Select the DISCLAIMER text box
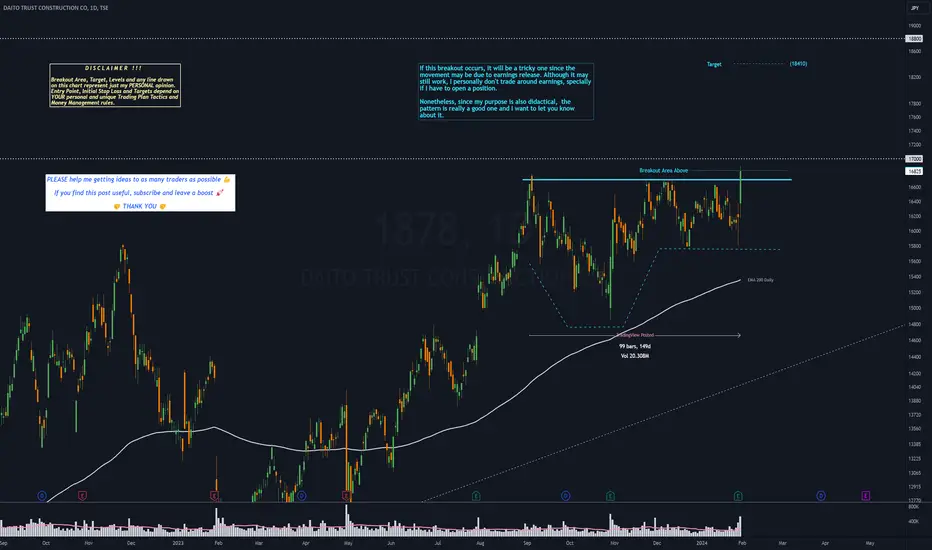Screen dimensions: 932x550 (x=115, y=85)
